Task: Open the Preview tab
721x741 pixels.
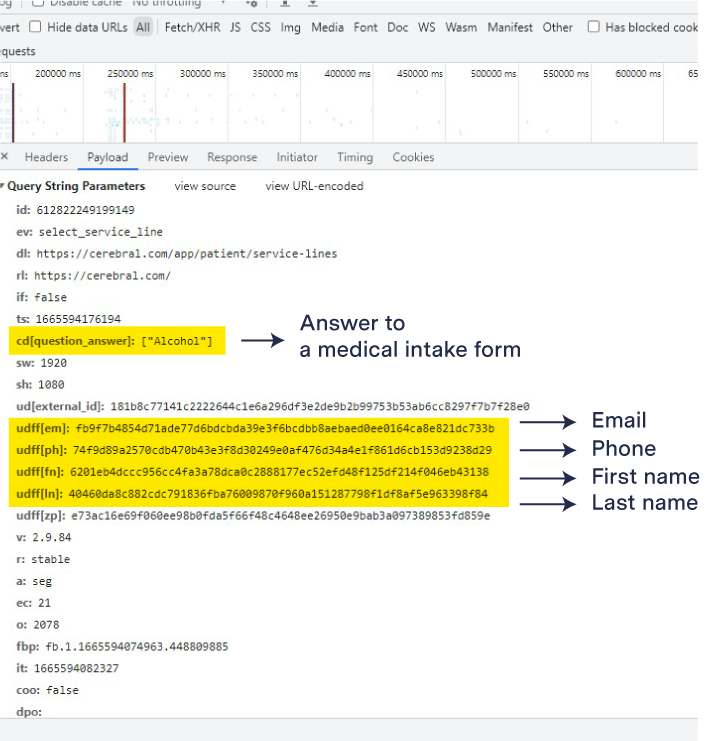Action: (x=168, y=157)
